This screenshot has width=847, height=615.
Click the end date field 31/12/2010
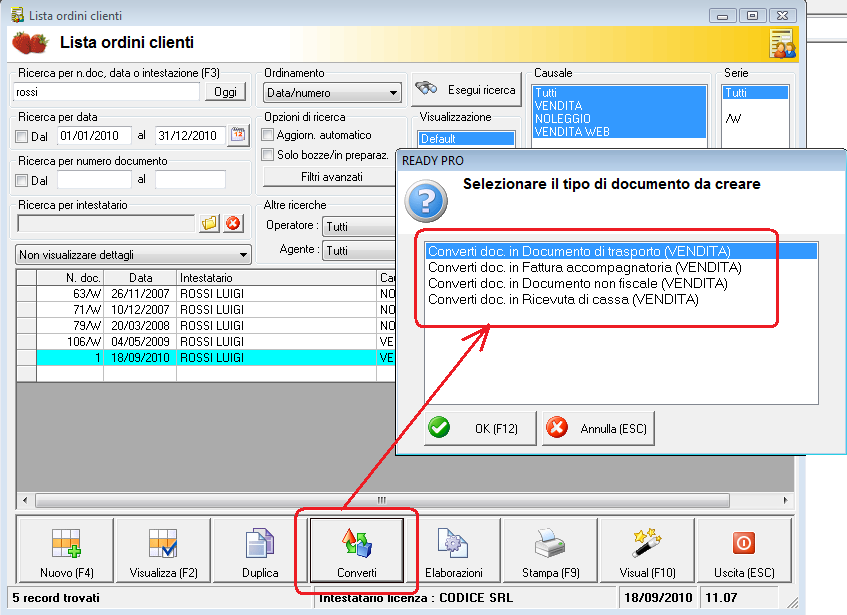pyautogui.click(x=190, y=136)
